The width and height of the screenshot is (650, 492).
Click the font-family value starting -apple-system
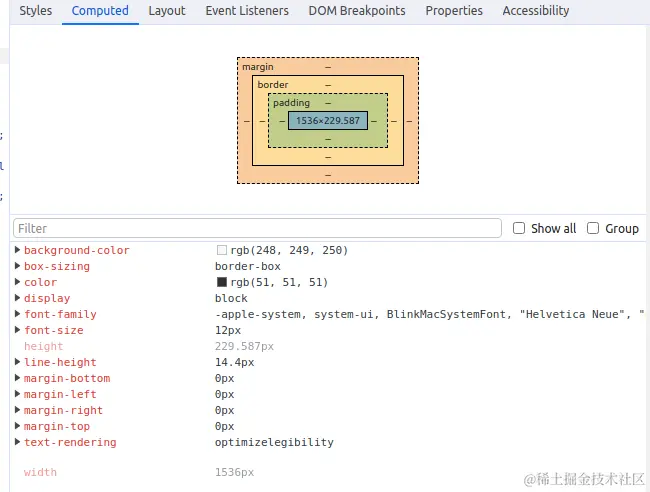[429, 314]
